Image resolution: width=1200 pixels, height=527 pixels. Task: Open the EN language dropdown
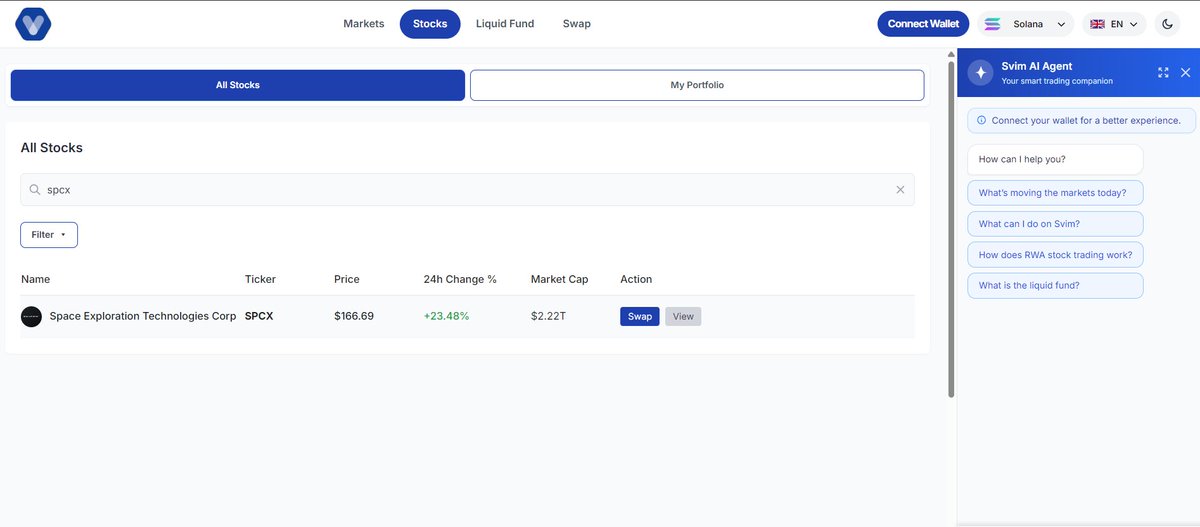(1114, 24)
